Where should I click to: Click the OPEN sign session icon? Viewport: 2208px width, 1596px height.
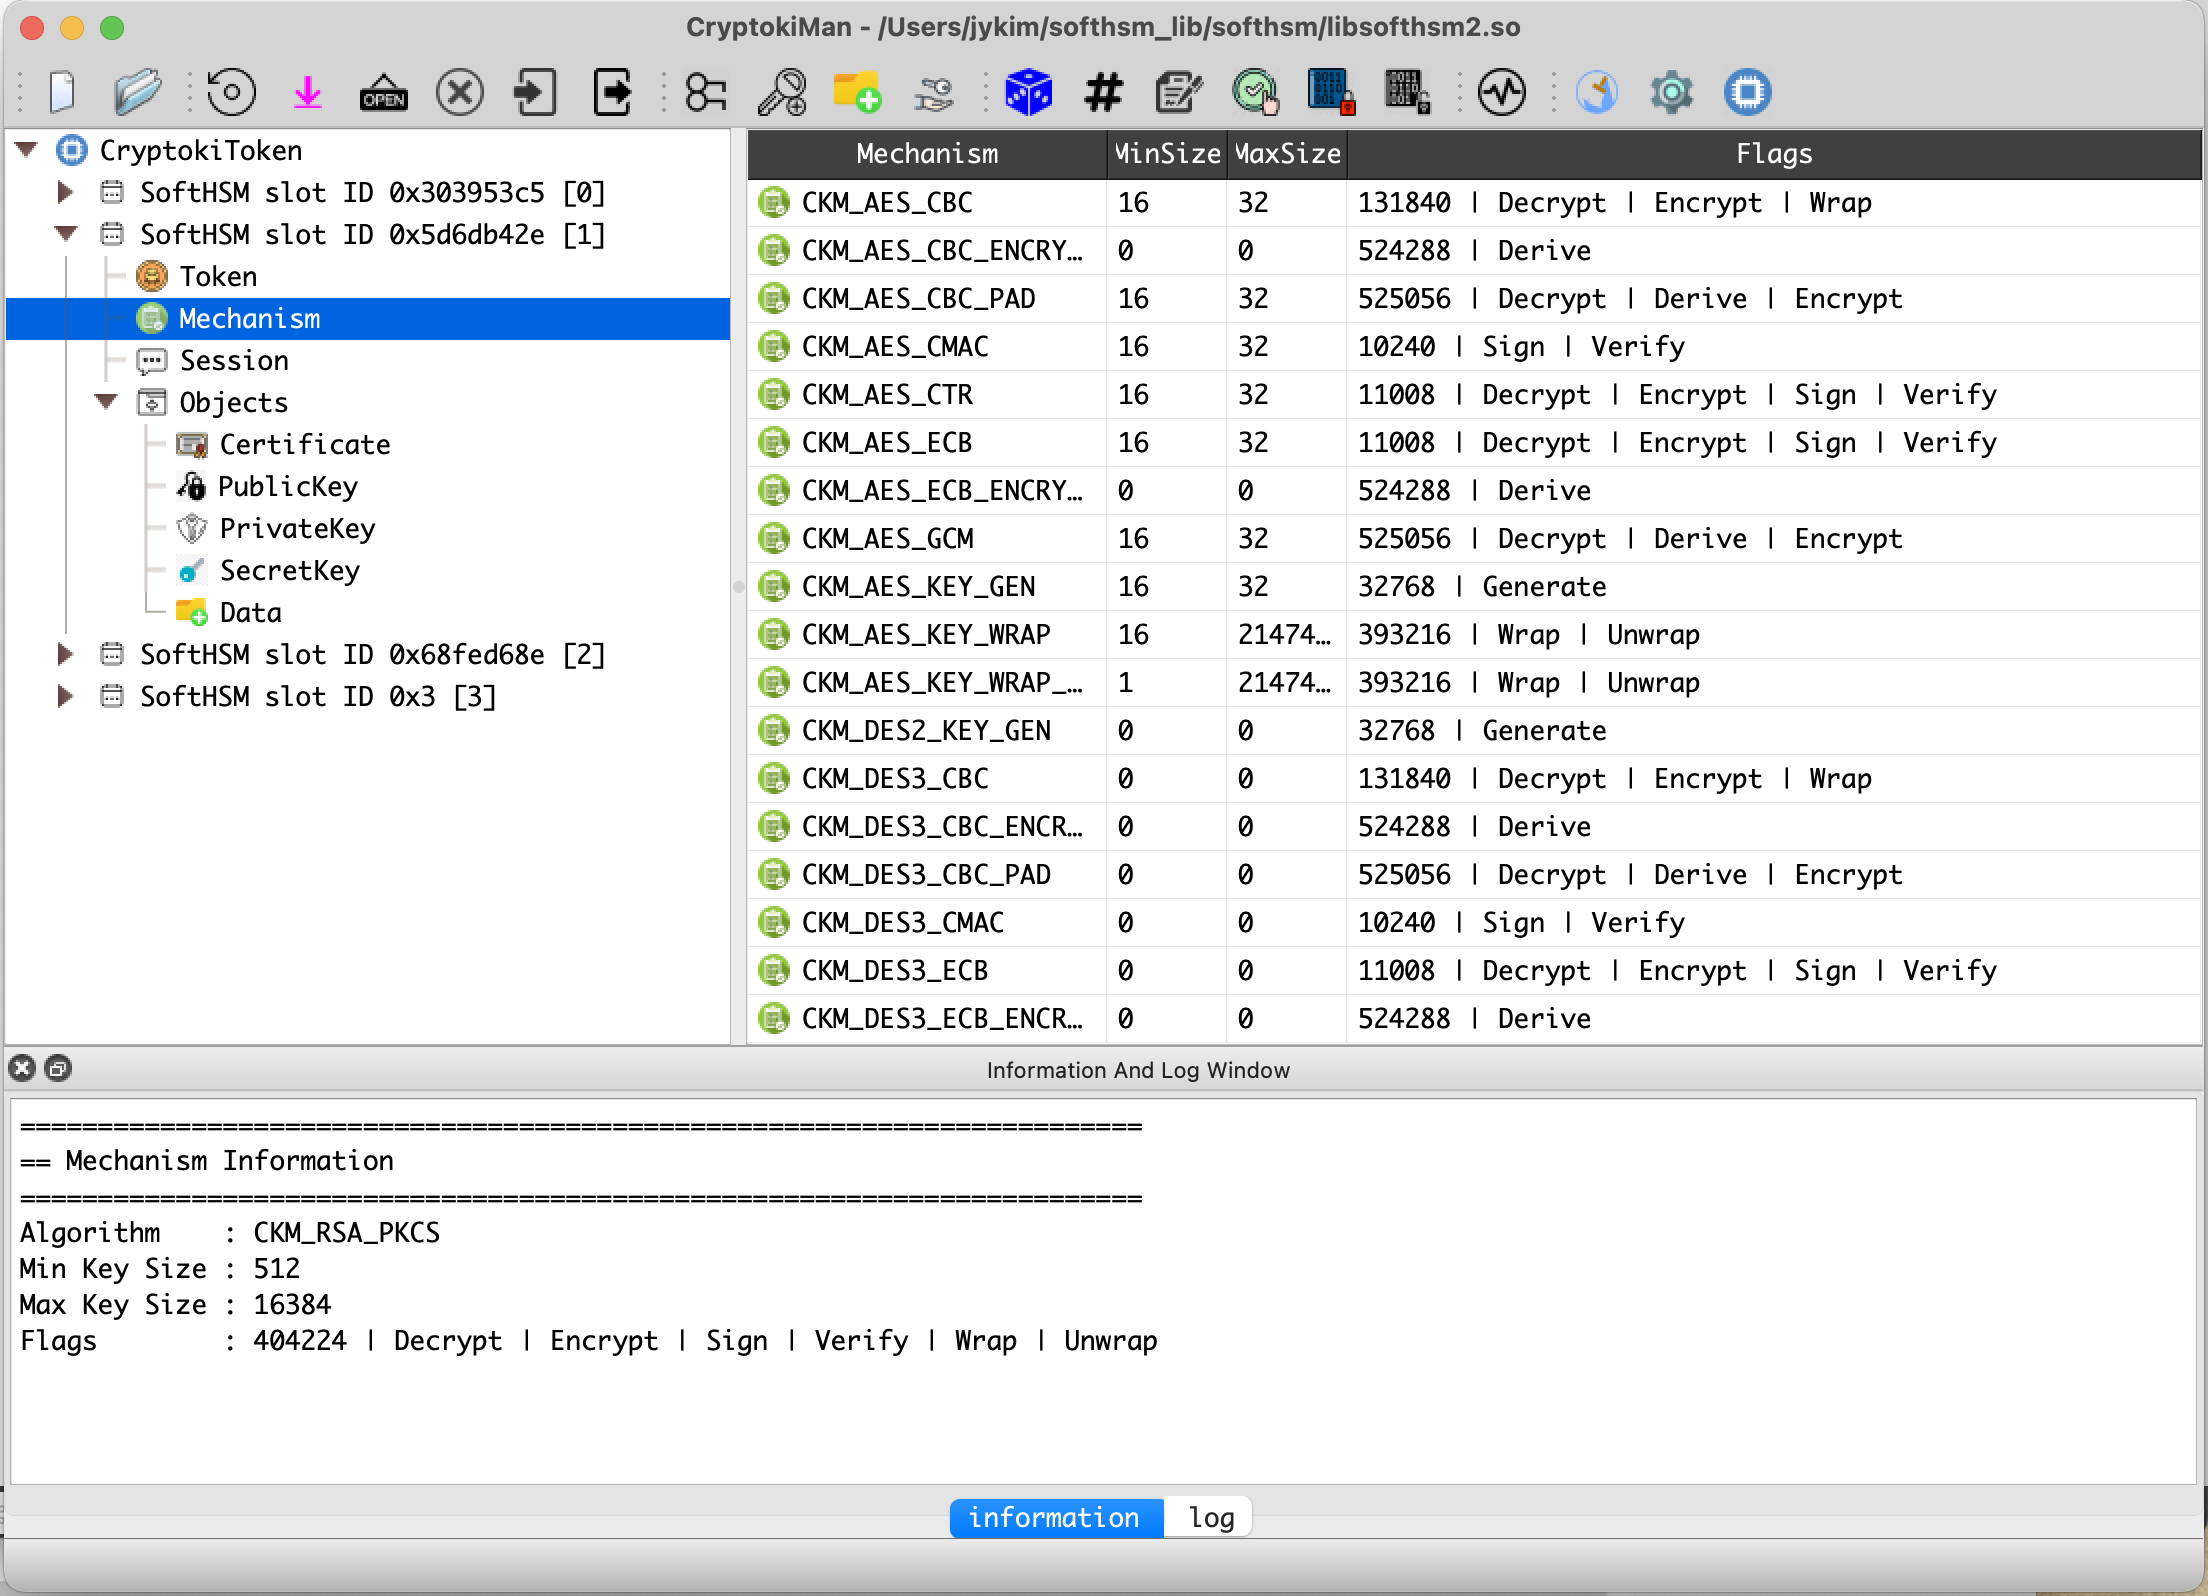pyautogui.click(x=383, y=93)
